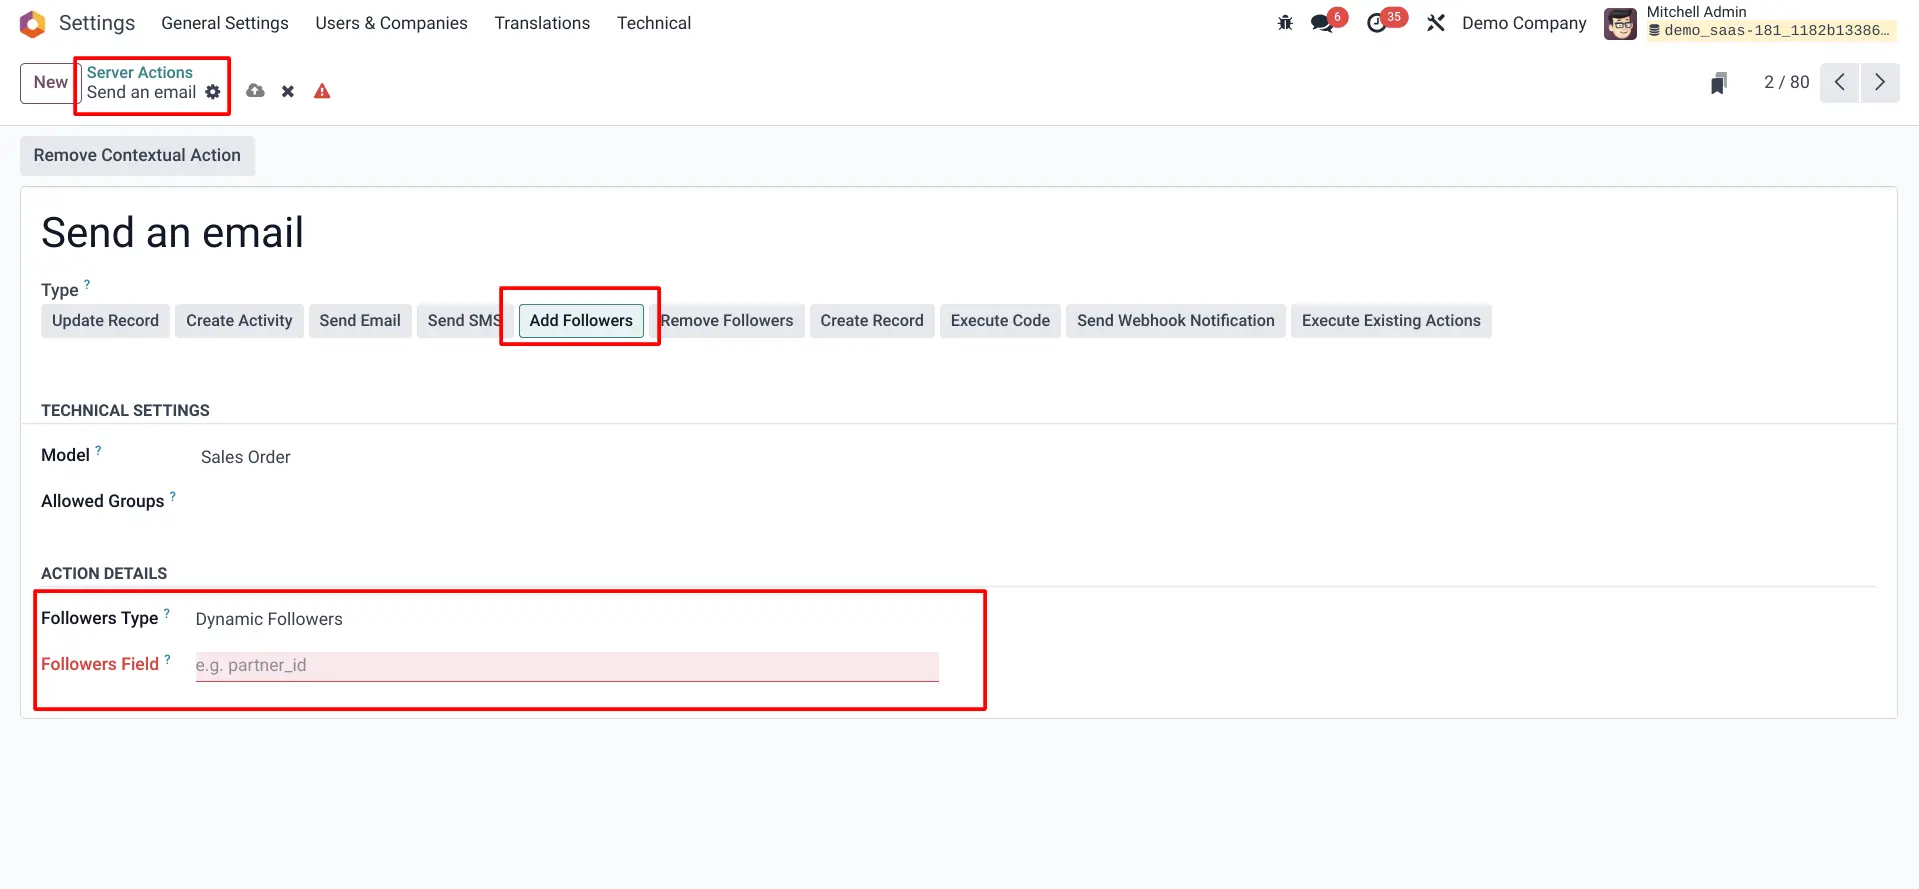Select the Execute Existing Actions type
The width and height of the screenshot is (1919, 889).
pyautogui.click(x=1391, y=321)
